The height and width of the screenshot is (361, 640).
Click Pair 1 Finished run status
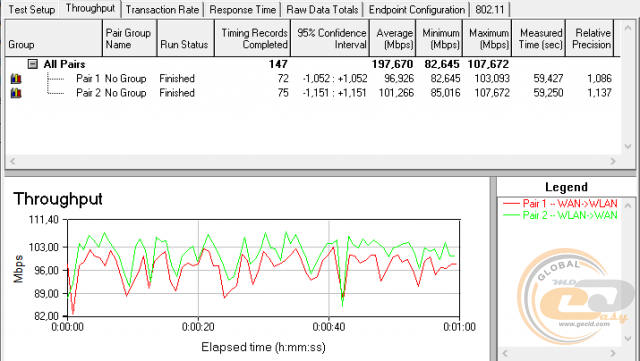177,78
